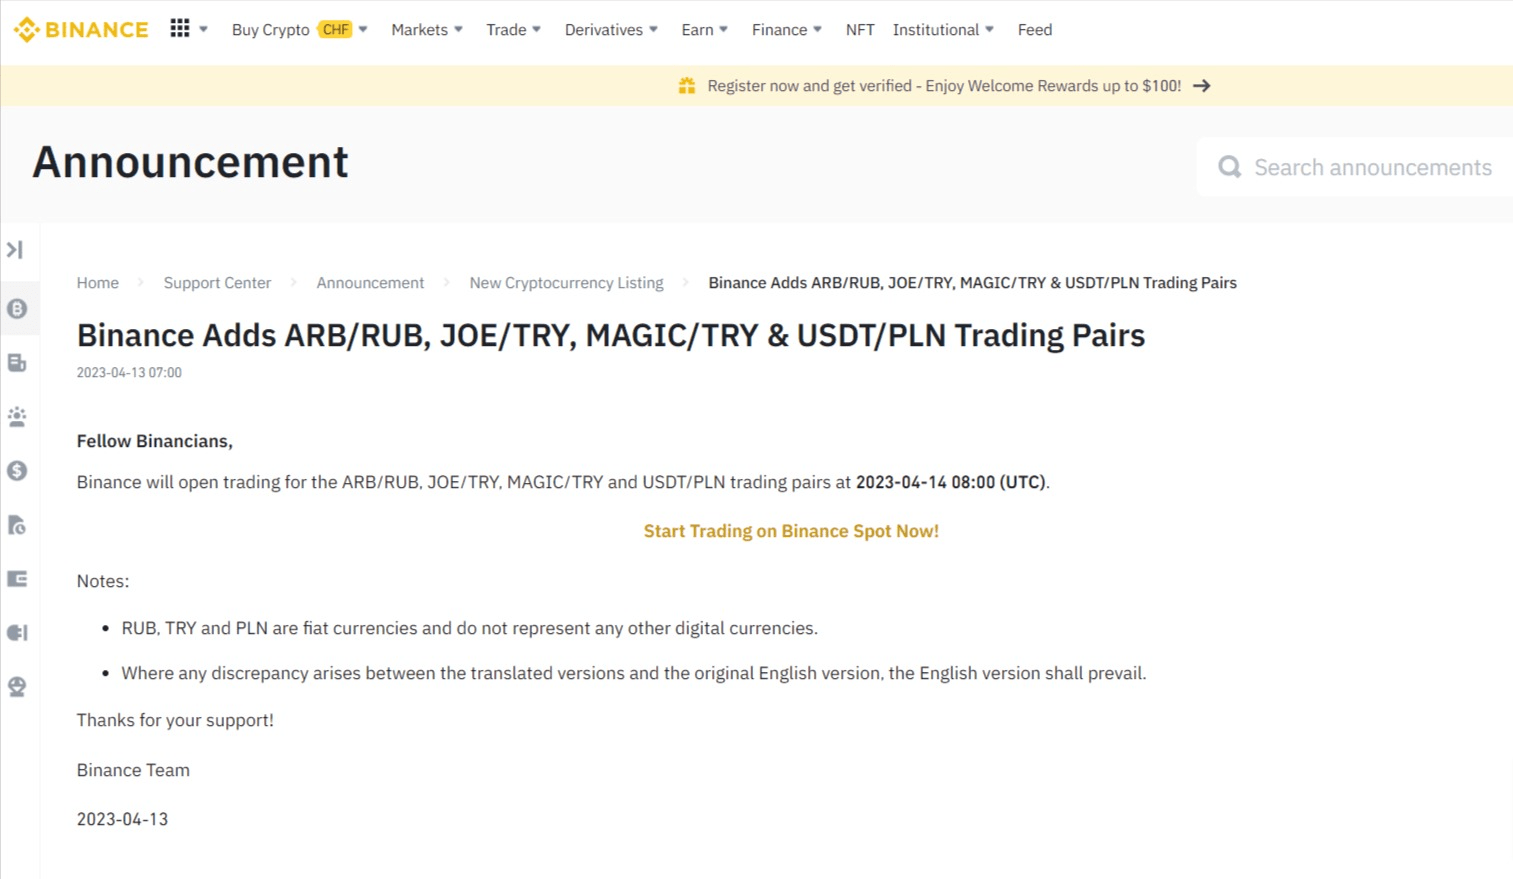The width and height of the screenshot is (1513, 879).
Task: Click the closing date 2023-04-13 under the signature
Action: pos(122,819)
